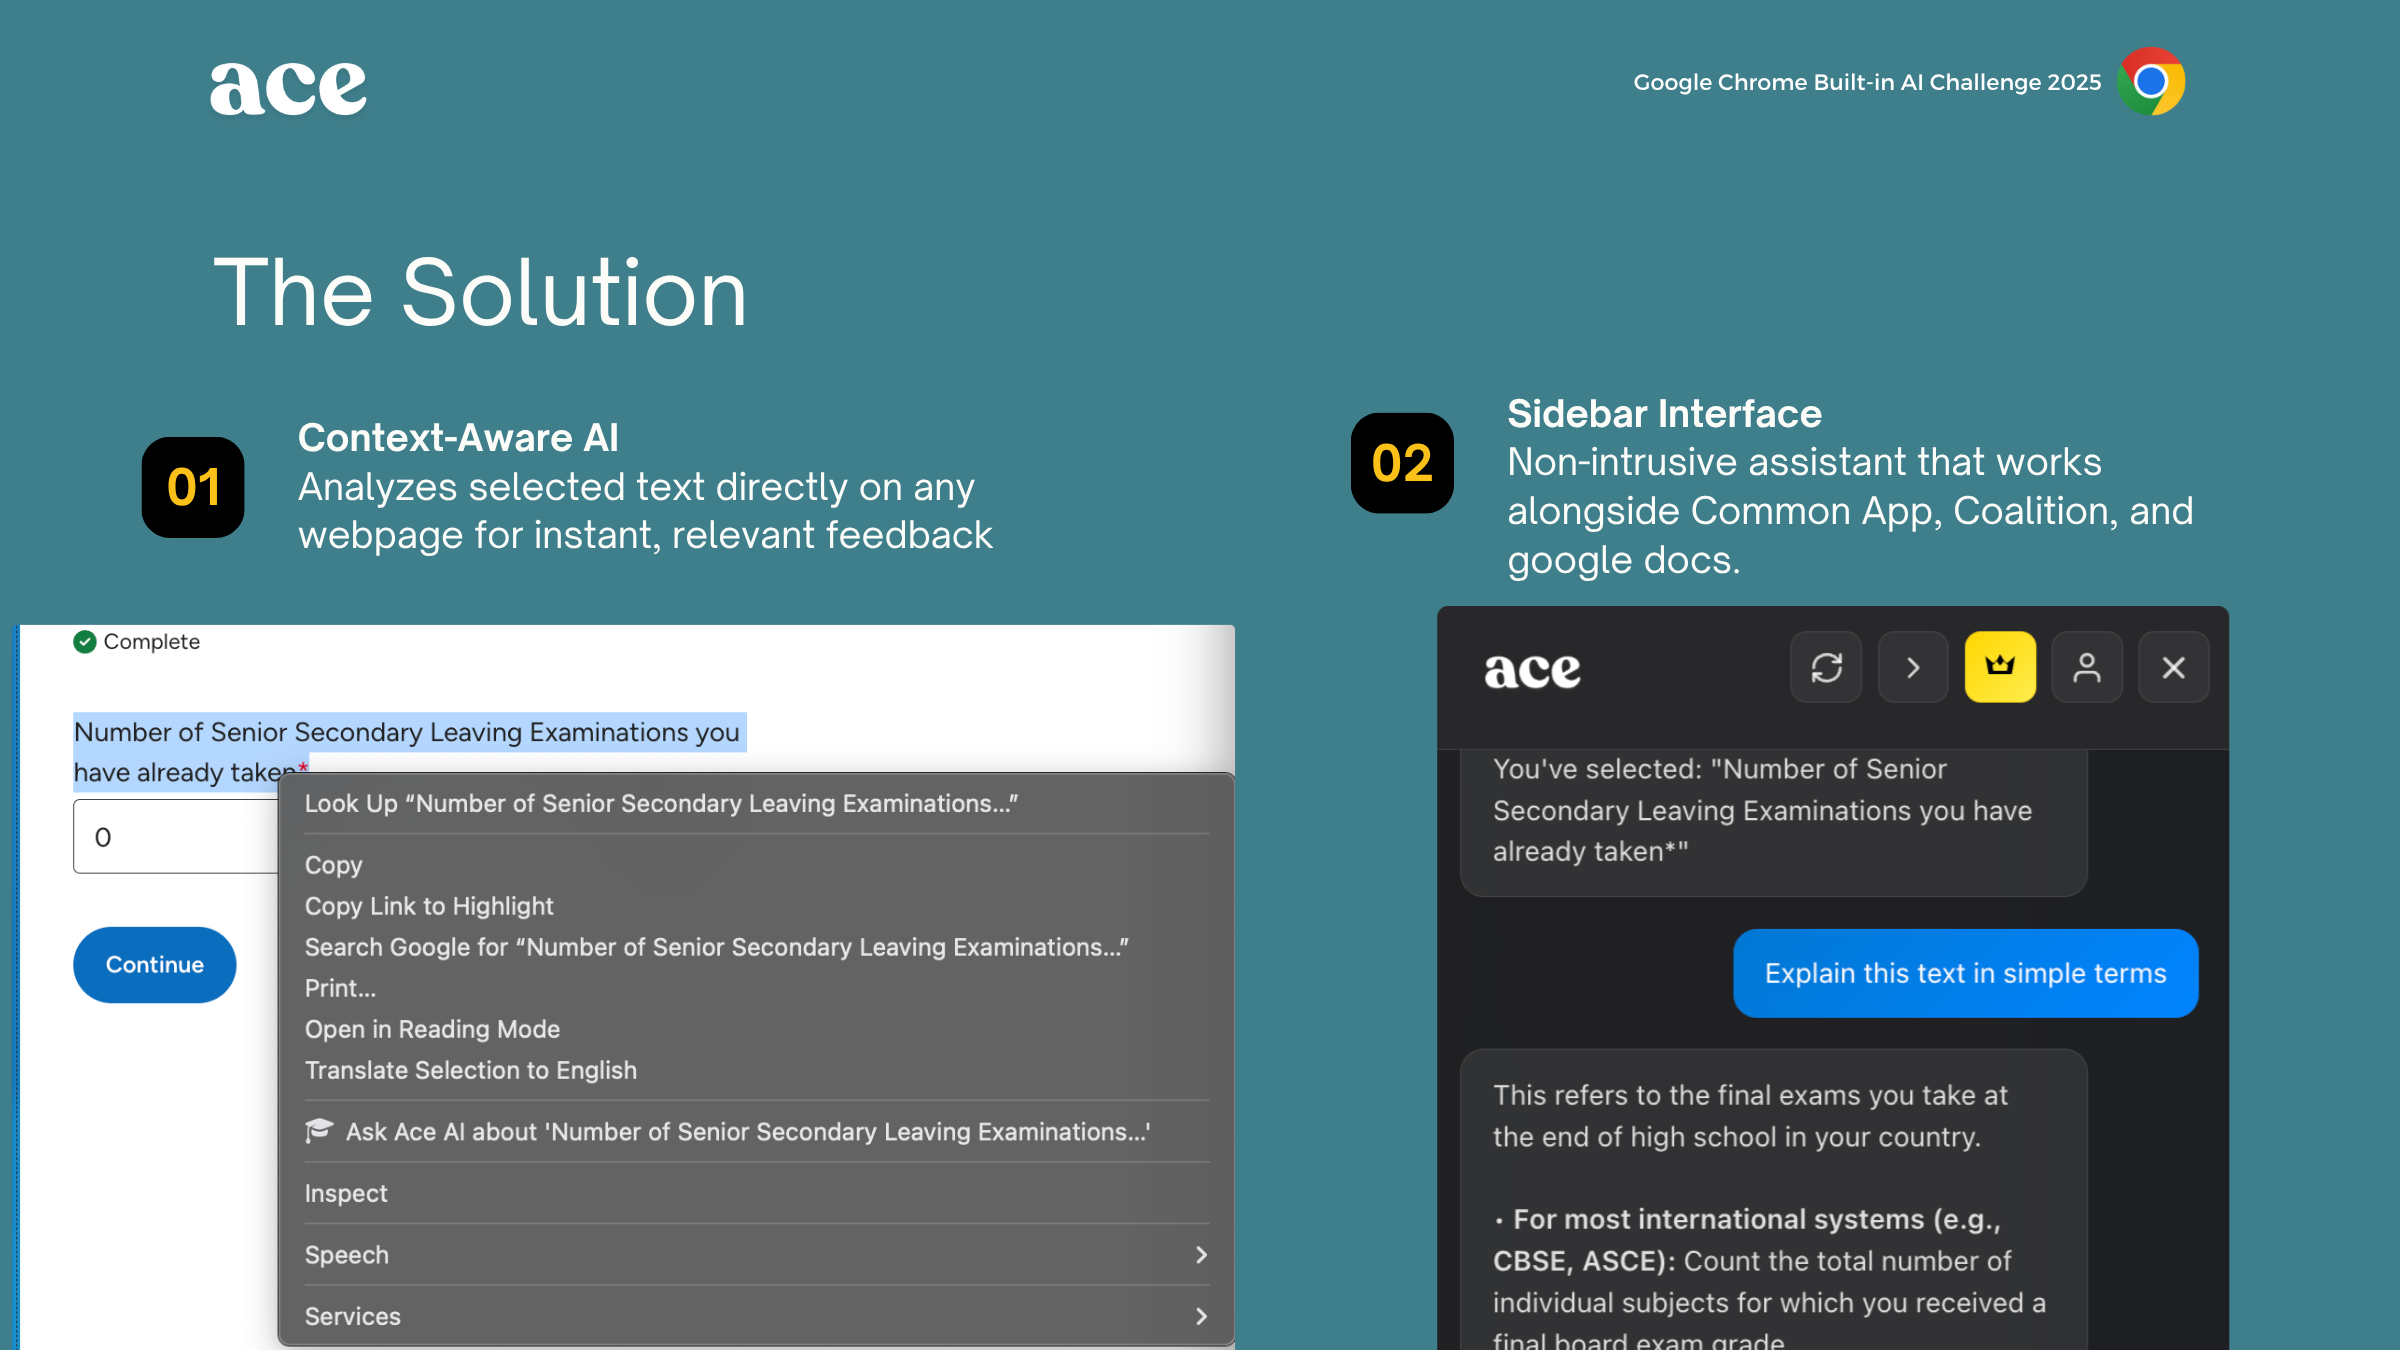This screenshot has height=1350, width=2400.
Task: Click the examinations number input field
Action: pyautogui.click(x=175, y=837)
